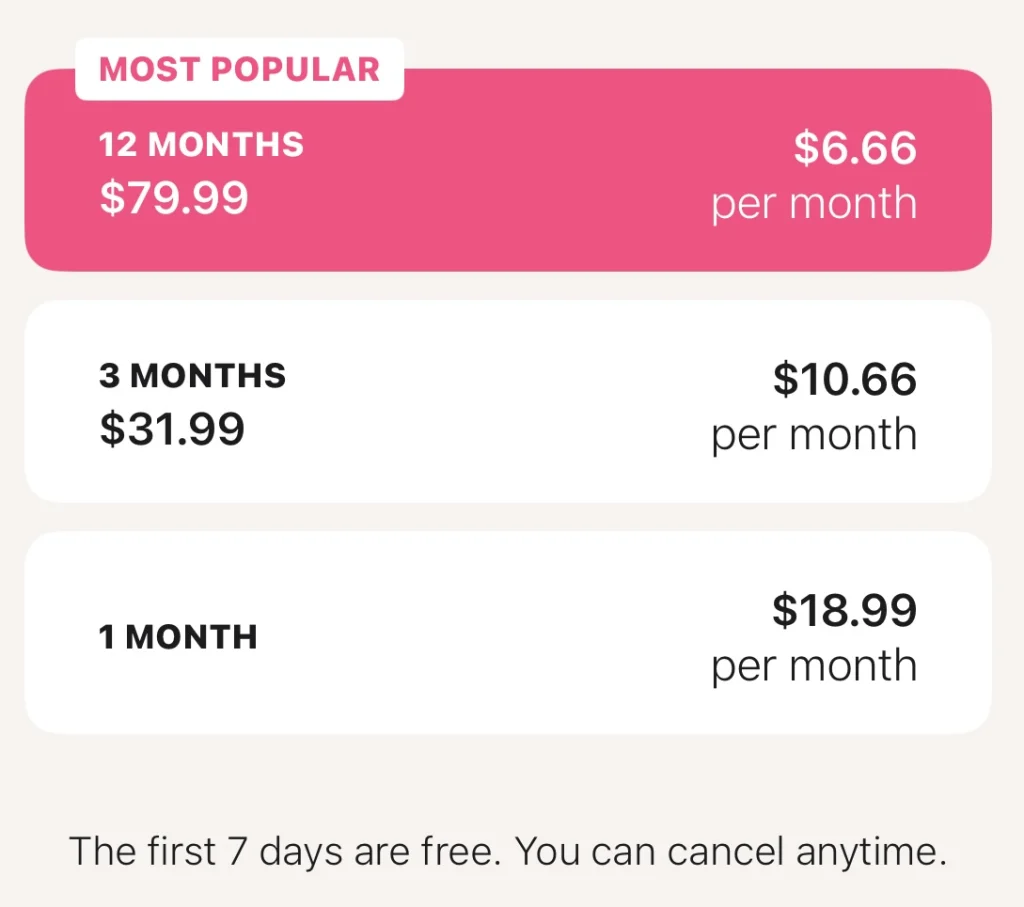Viewport: 1024px width, 907px height.
Task: Tap "You can cancel anytime" text
Action: 733,852
